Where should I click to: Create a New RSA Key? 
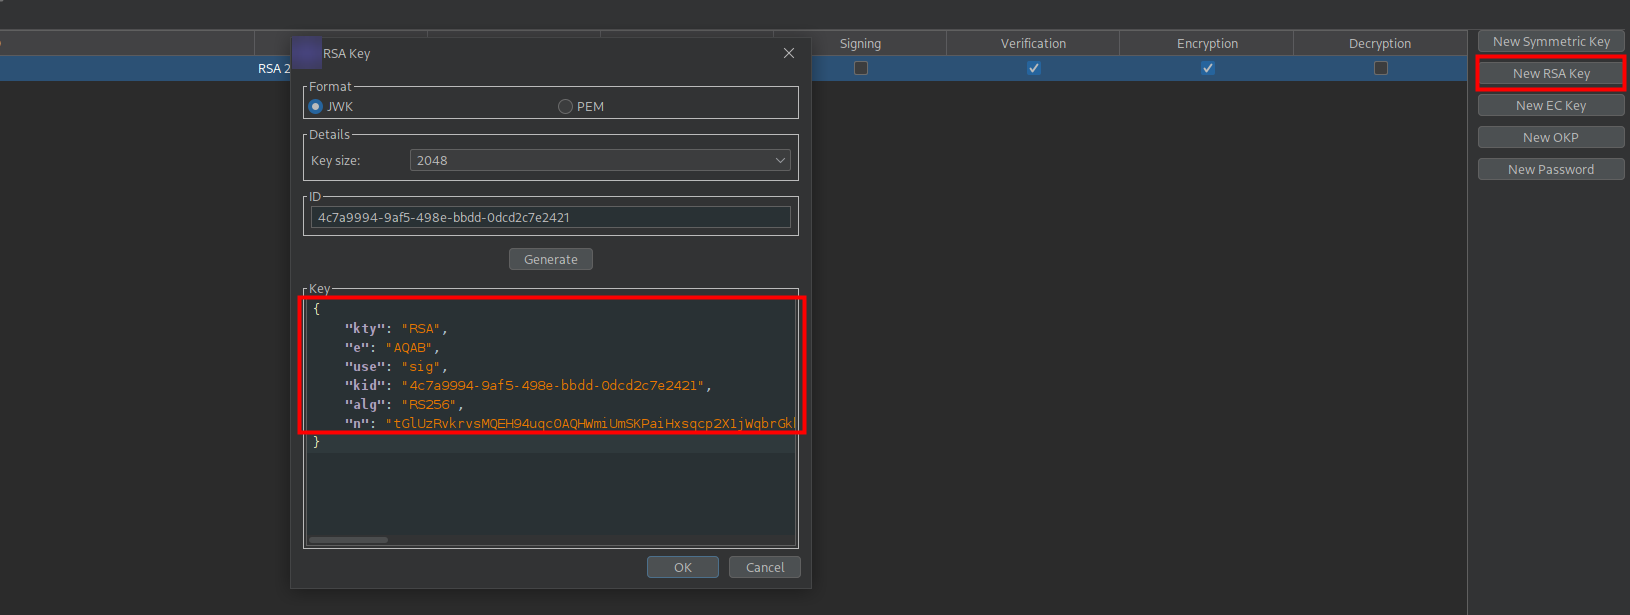(1551, 73)
